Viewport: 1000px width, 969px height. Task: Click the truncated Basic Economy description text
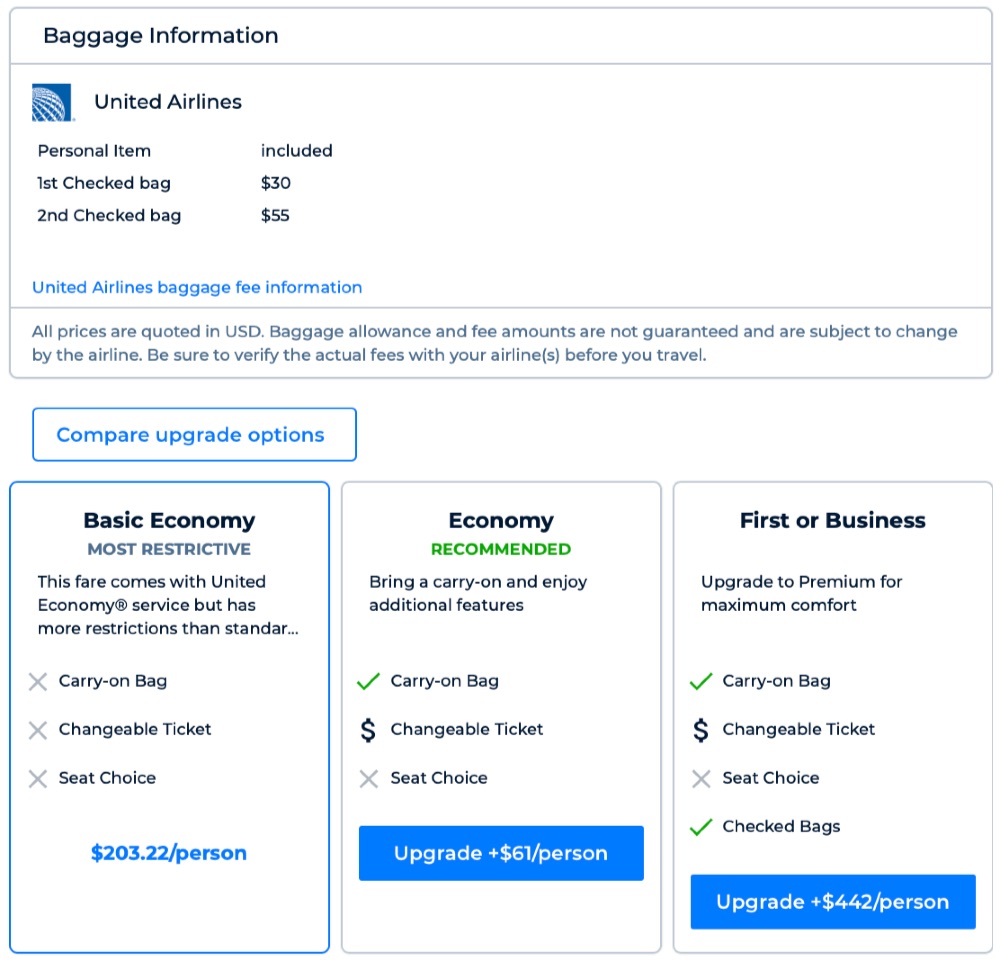click(168, 605)
